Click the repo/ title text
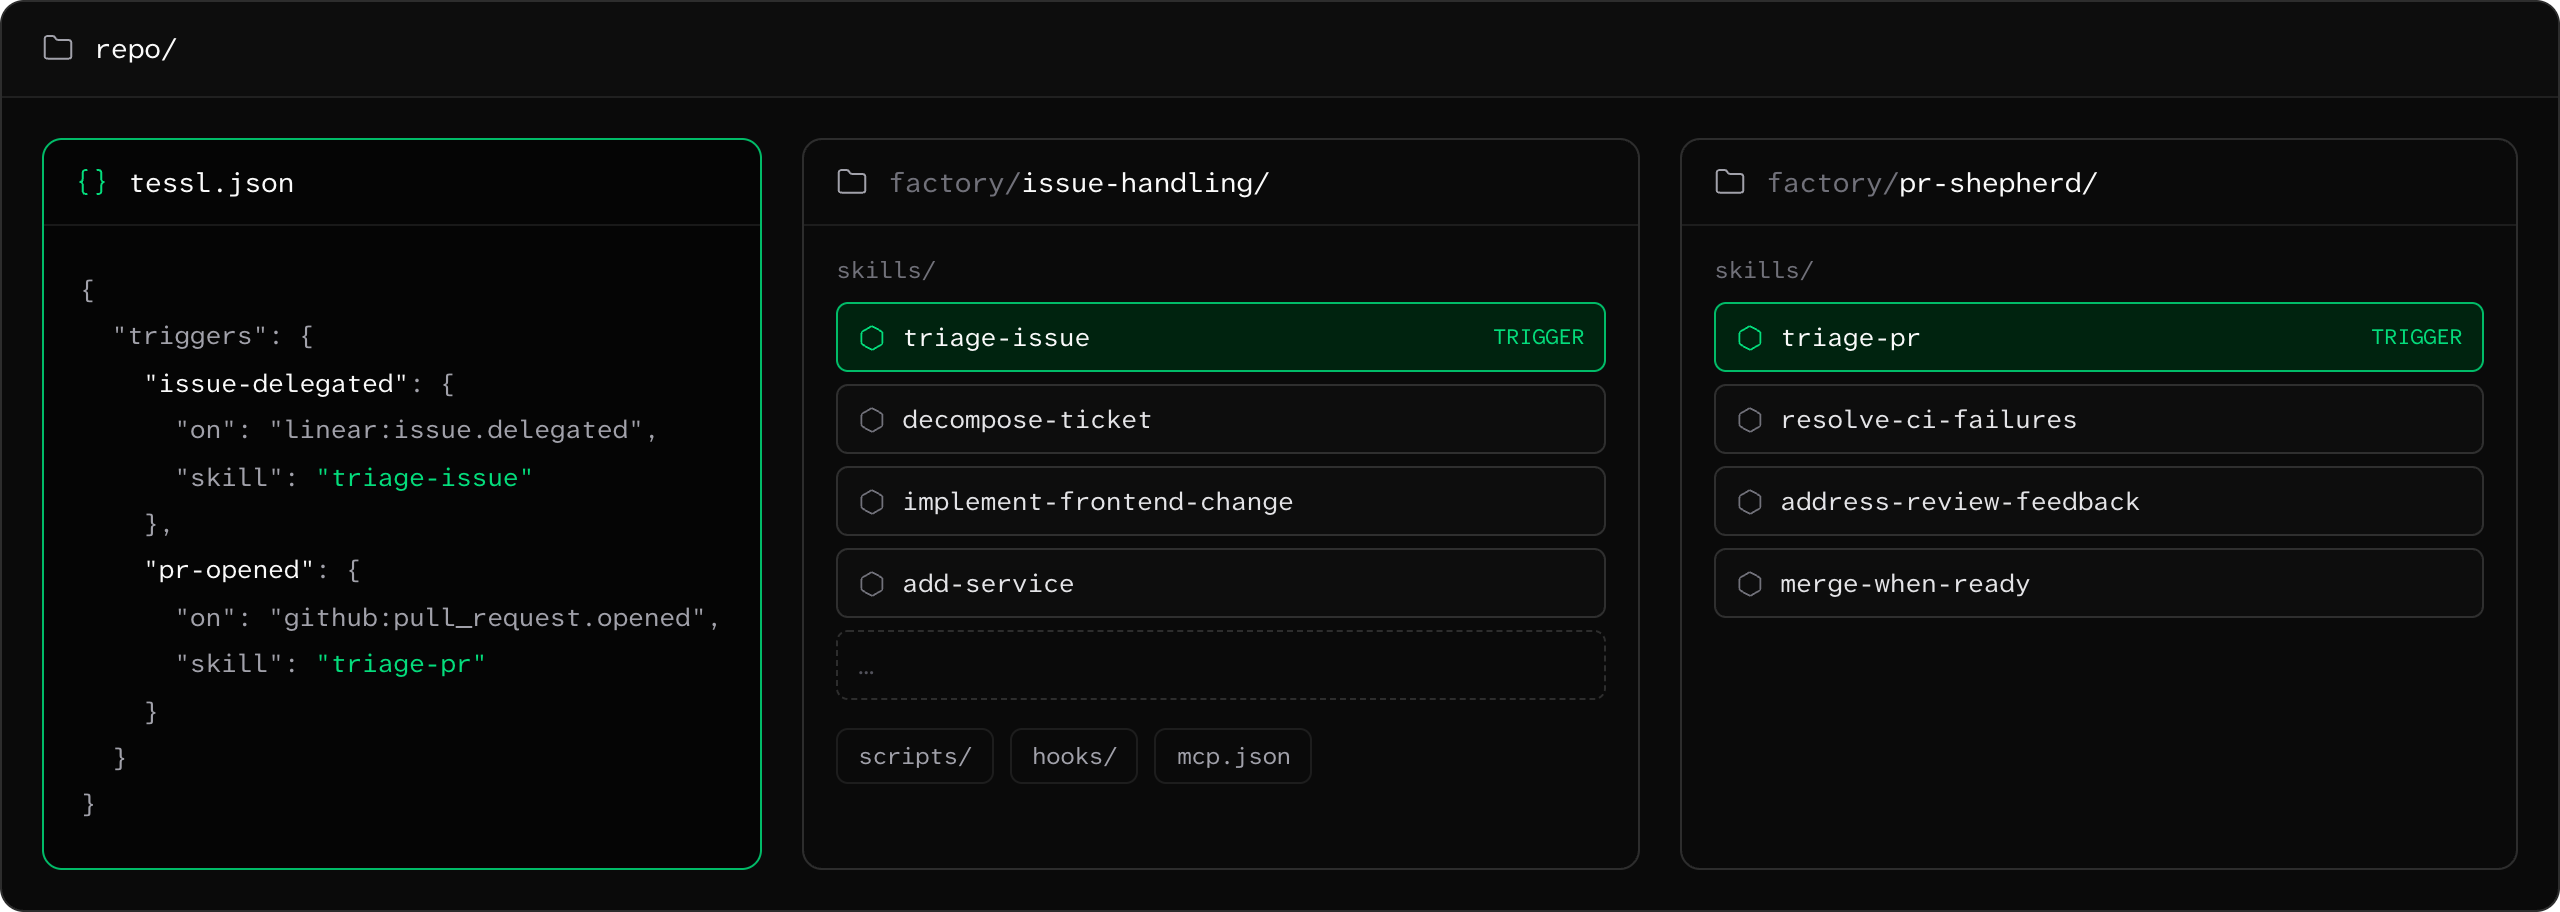 click(x=135, y=49)
